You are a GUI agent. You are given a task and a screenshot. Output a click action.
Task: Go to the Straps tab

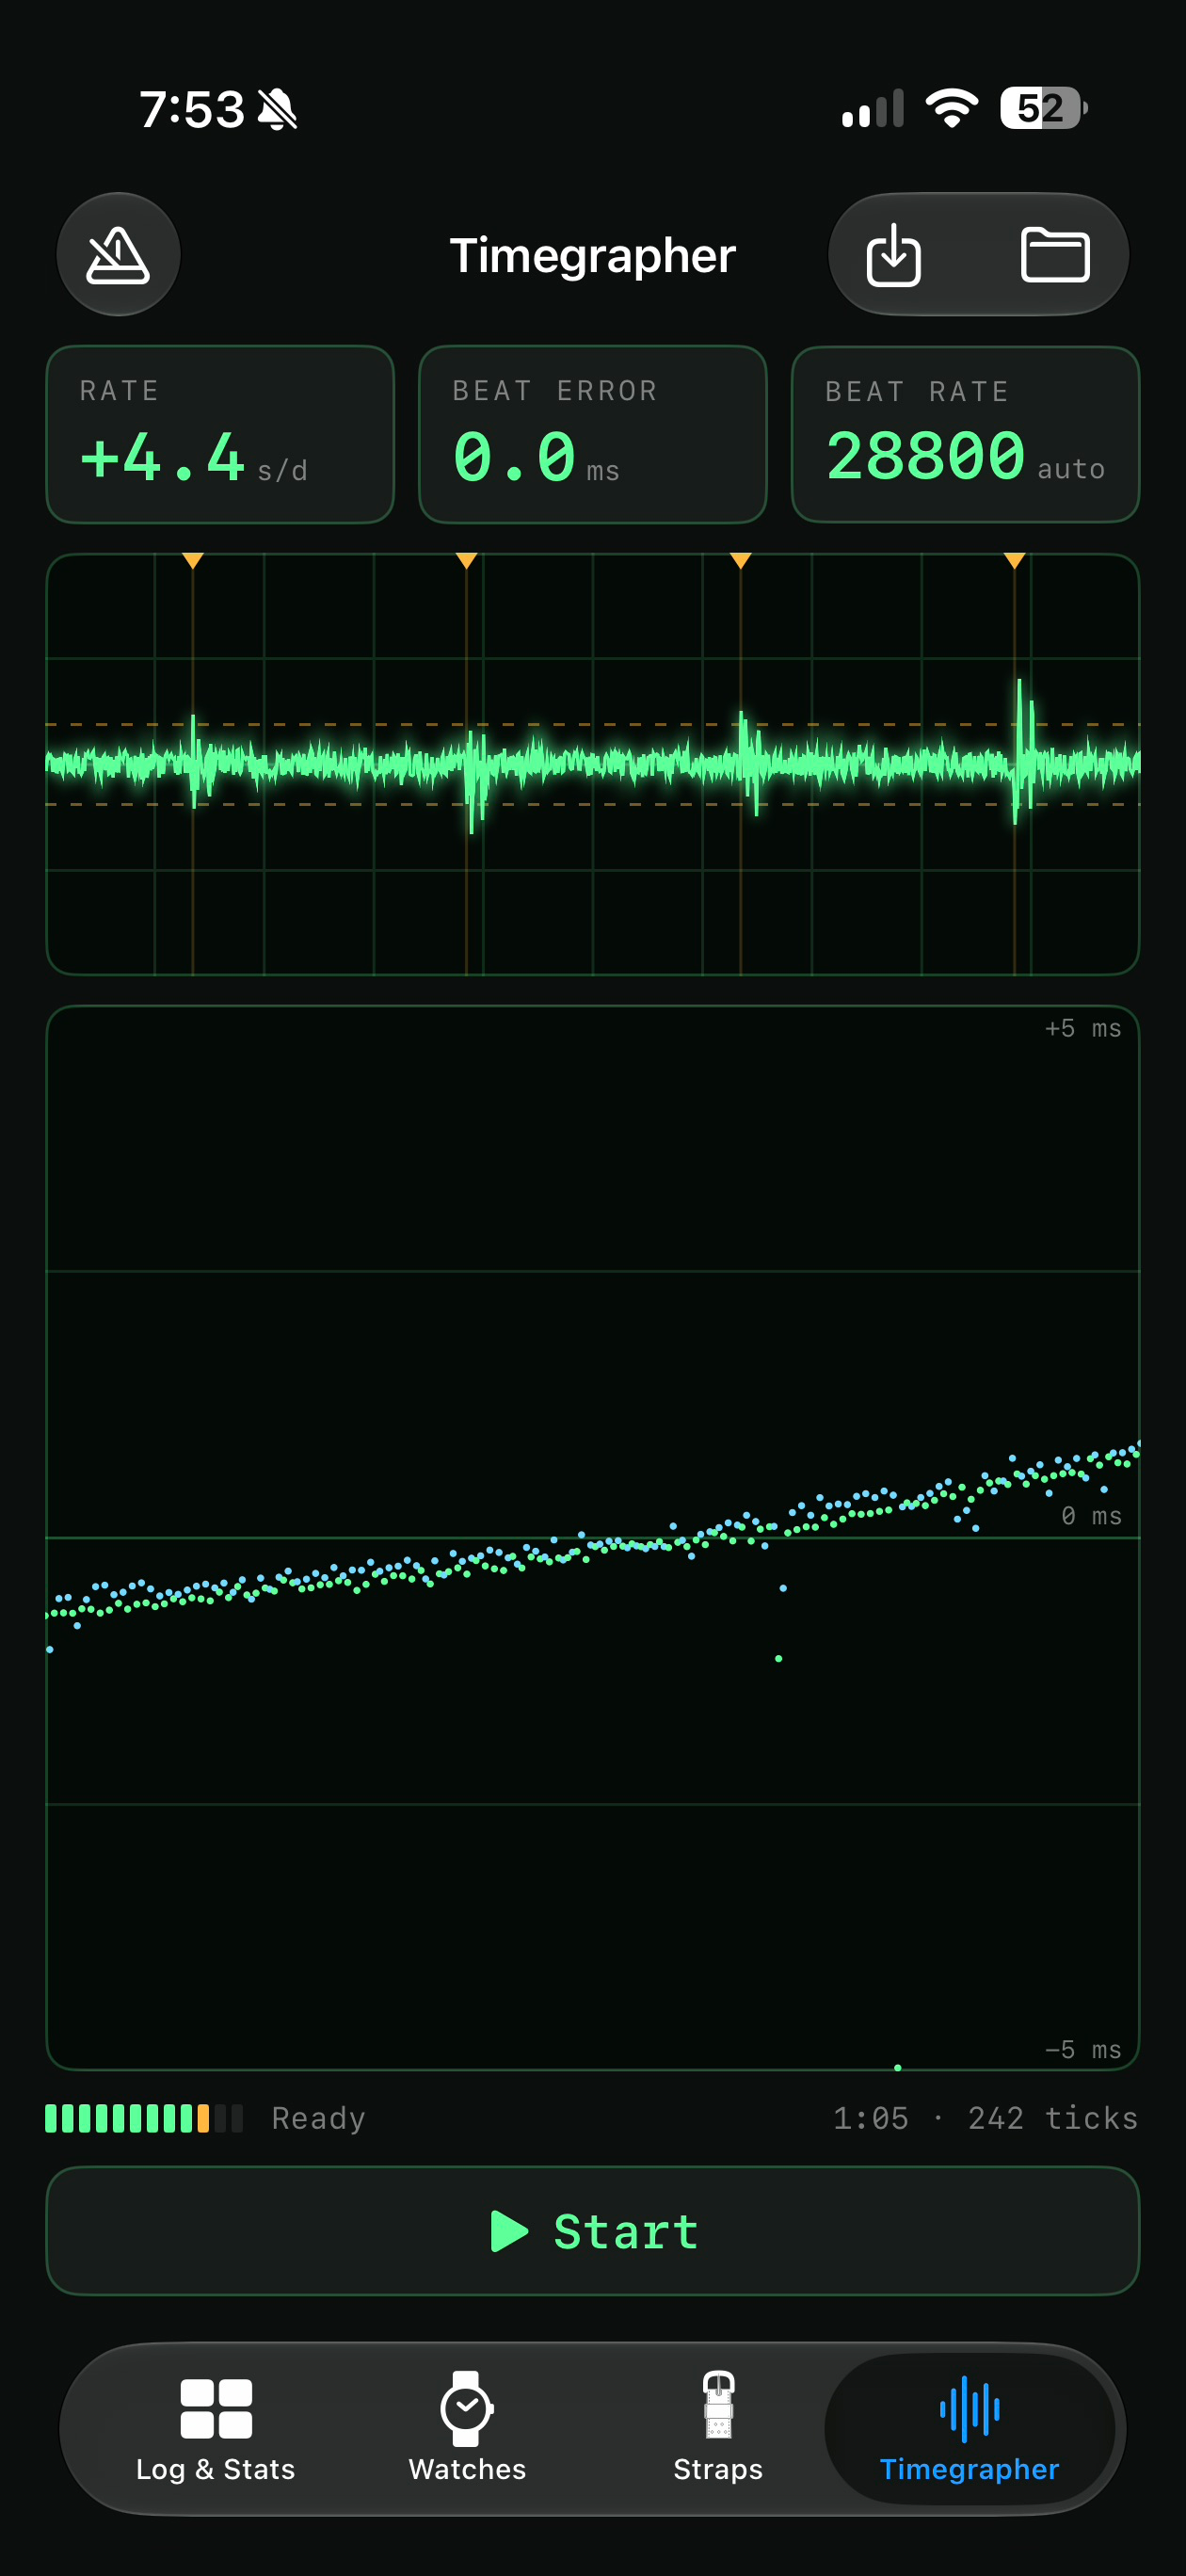(718, 2426)
